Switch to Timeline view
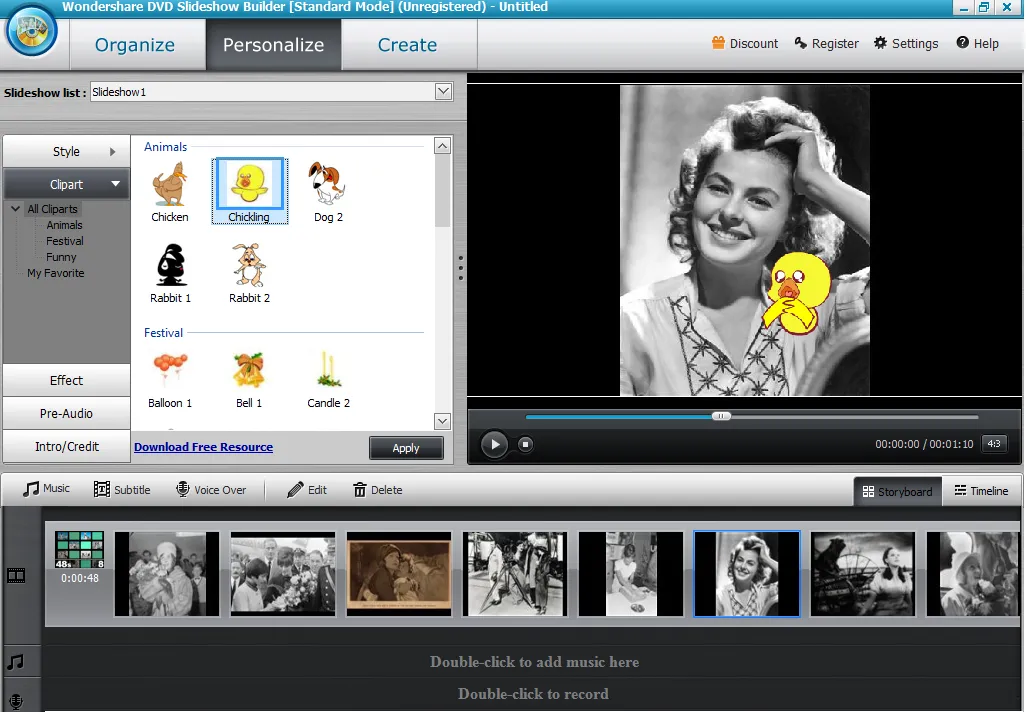 coord(981,490)
